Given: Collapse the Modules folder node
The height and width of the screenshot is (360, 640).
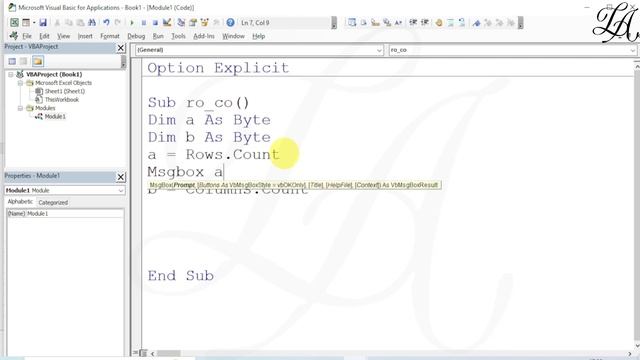Looking at the screenshot, I should click(20, 108).
